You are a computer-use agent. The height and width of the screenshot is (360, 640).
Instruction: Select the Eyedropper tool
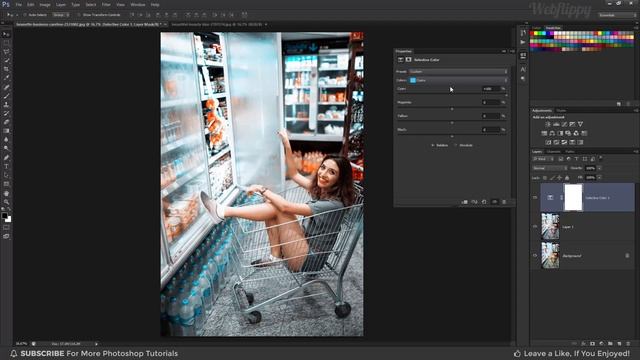click(6, 78)
